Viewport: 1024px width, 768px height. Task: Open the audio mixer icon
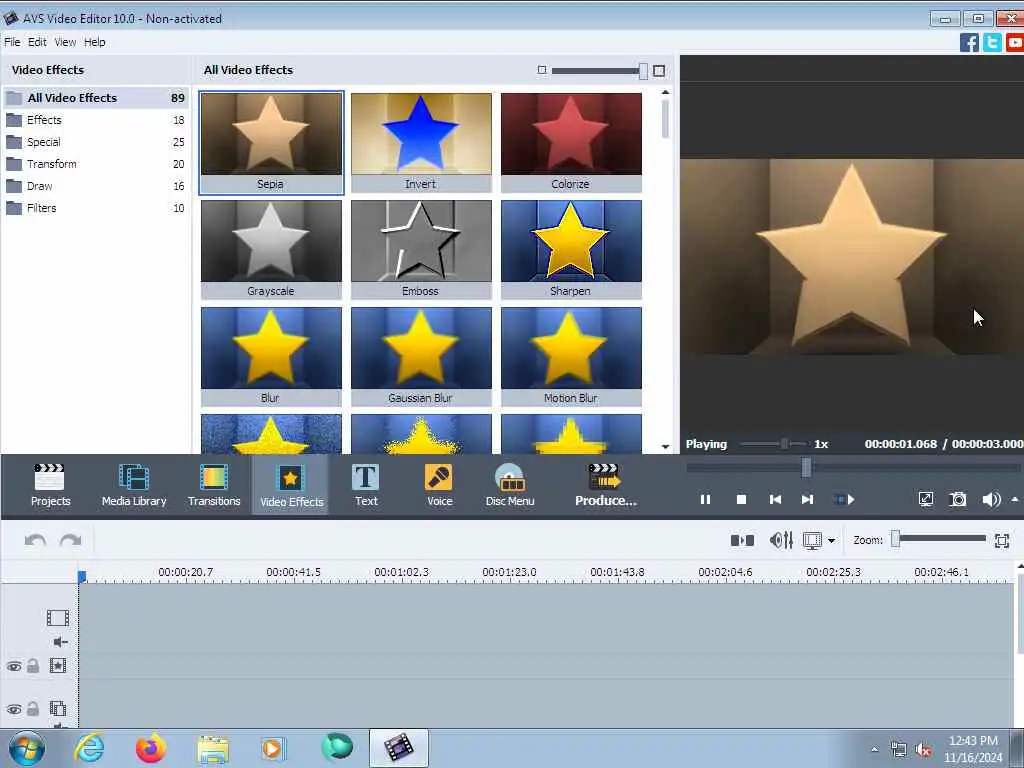tap(781, 540)
